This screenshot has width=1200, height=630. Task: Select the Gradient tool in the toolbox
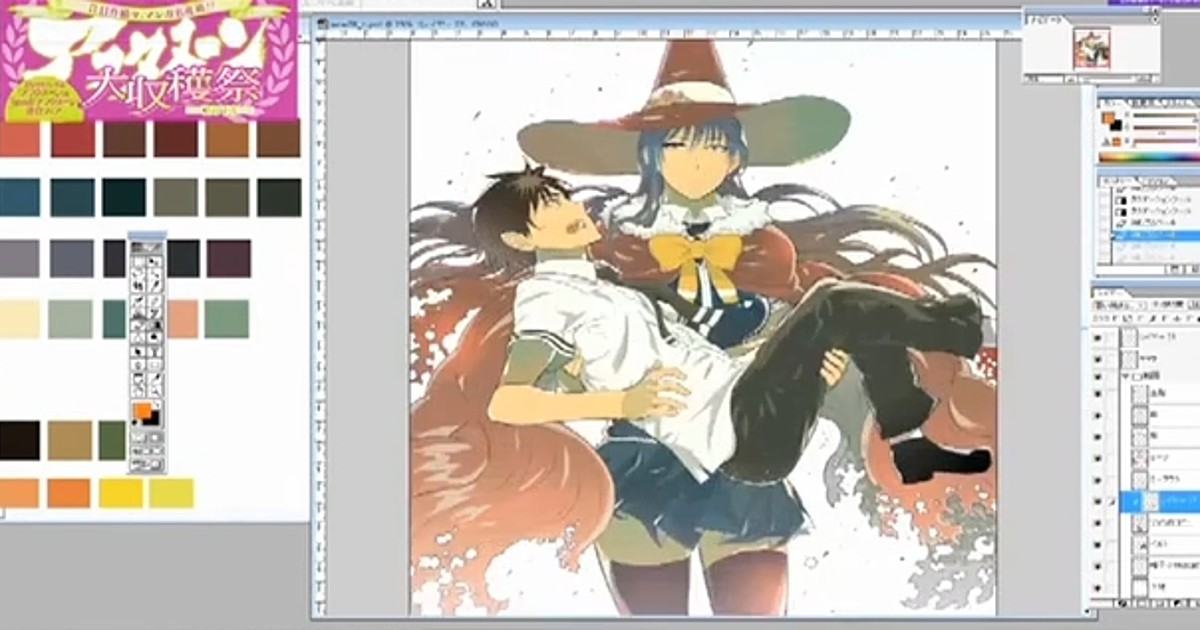tap(155, 324)
